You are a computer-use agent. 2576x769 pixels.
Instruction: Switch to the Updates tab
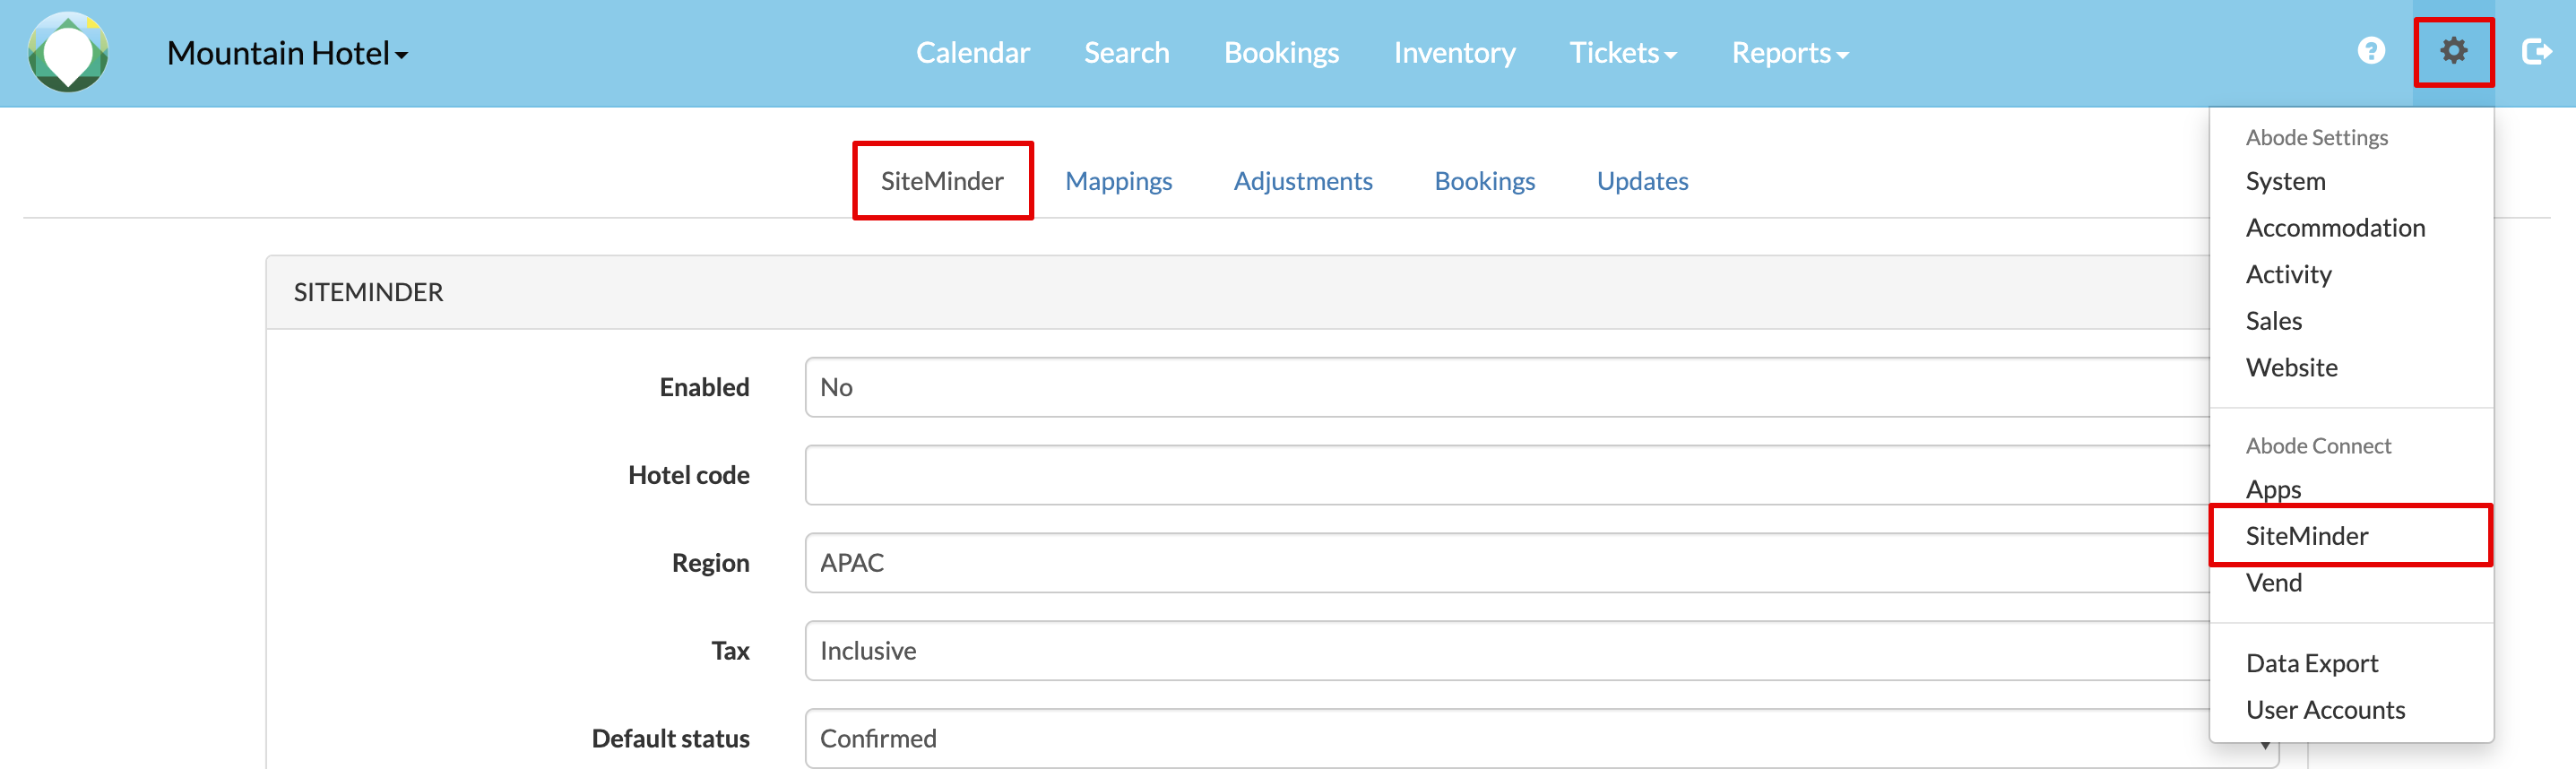click(1642, 181)
